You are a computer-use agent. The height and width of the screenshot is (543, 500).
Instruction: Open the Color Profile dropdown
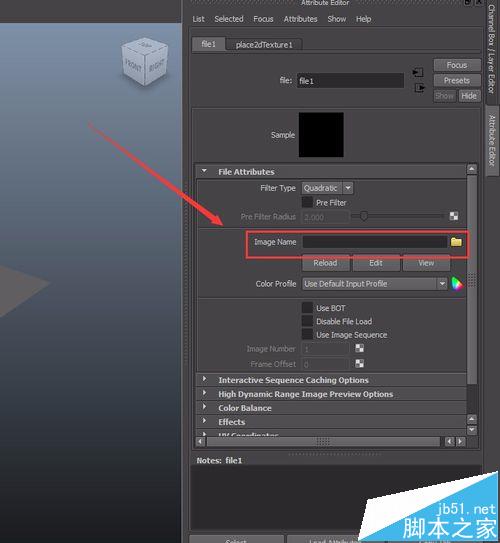point(375,284)
